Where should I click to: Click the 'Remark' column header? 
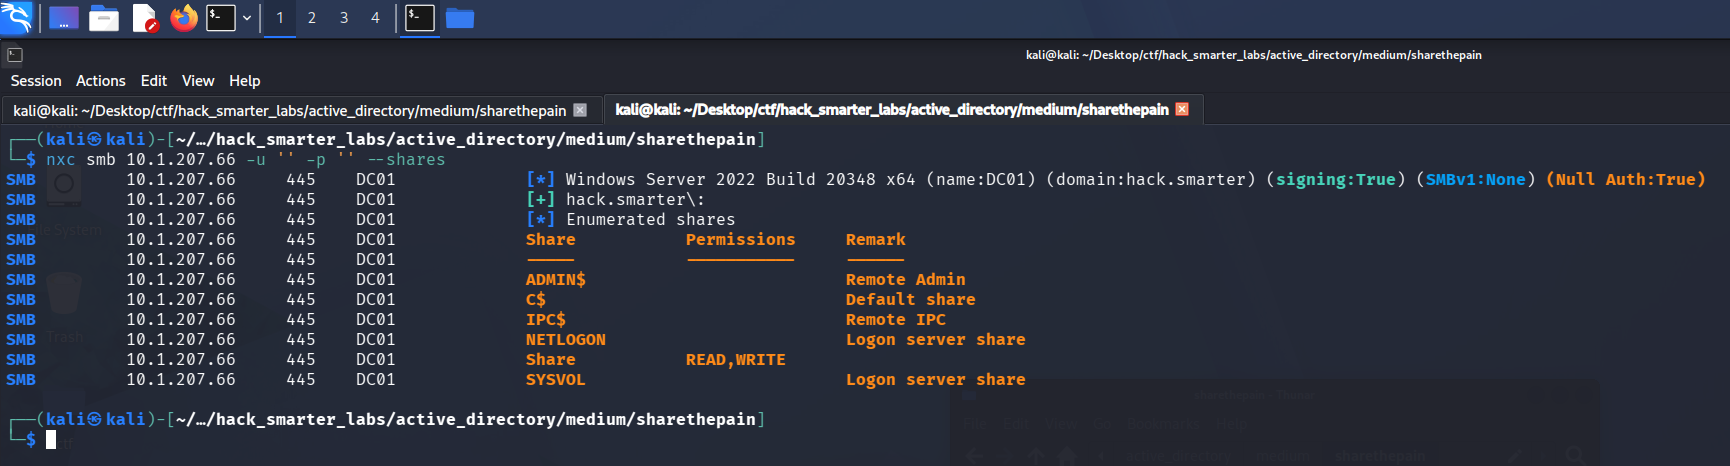tap(876, 240)
